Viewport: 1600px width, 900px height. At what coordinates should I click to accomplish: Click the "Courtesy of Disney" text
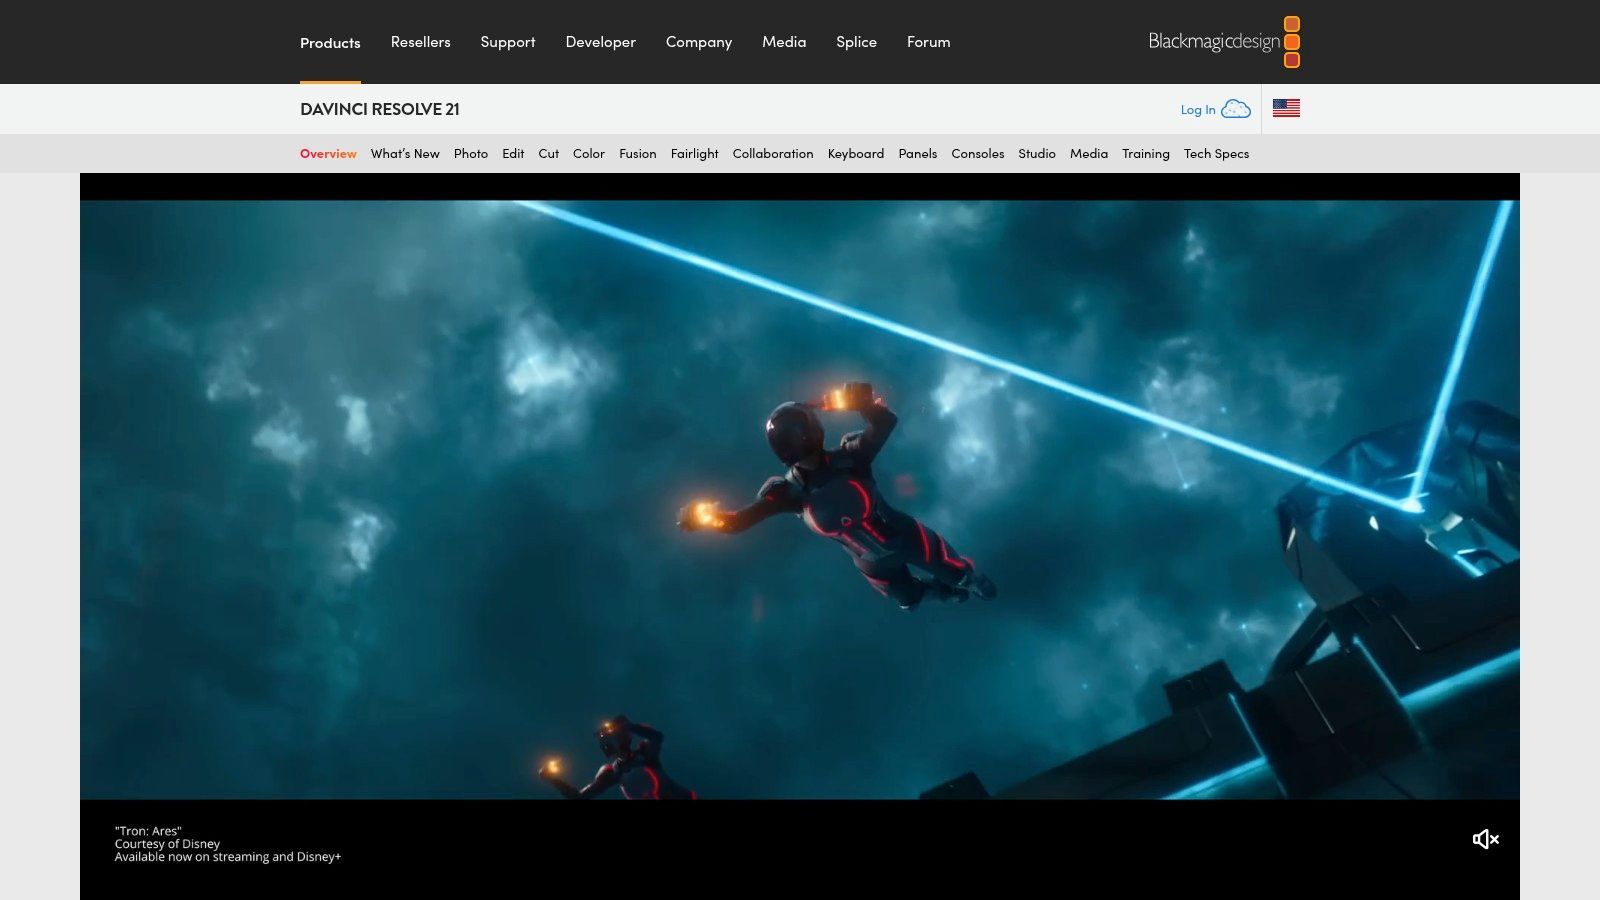point(167,844)
